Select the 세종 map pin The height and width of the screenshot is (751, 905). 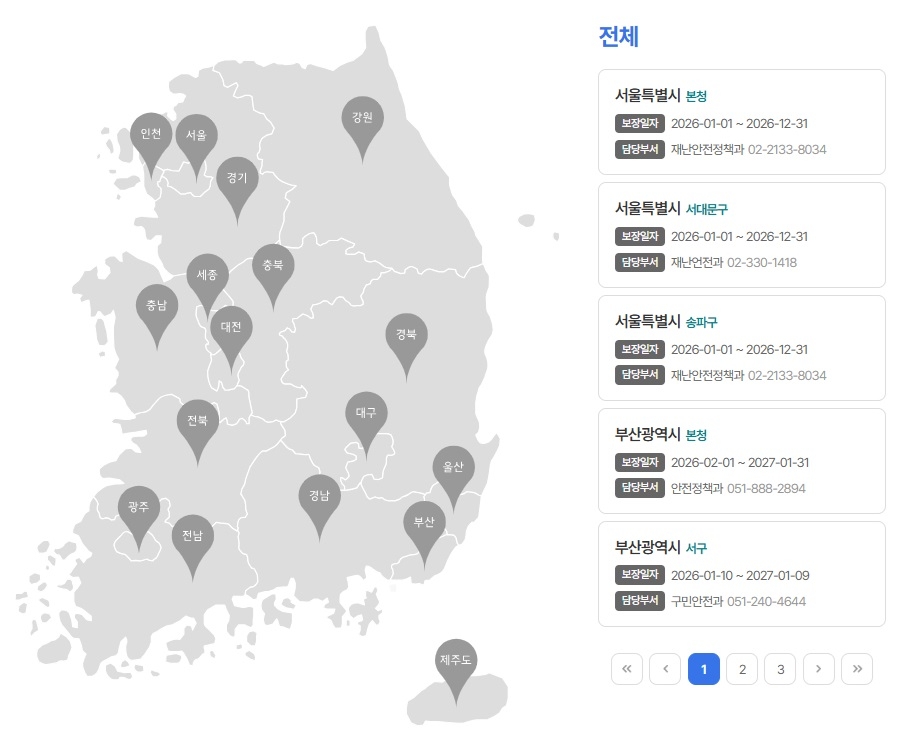tap(207, 274)
